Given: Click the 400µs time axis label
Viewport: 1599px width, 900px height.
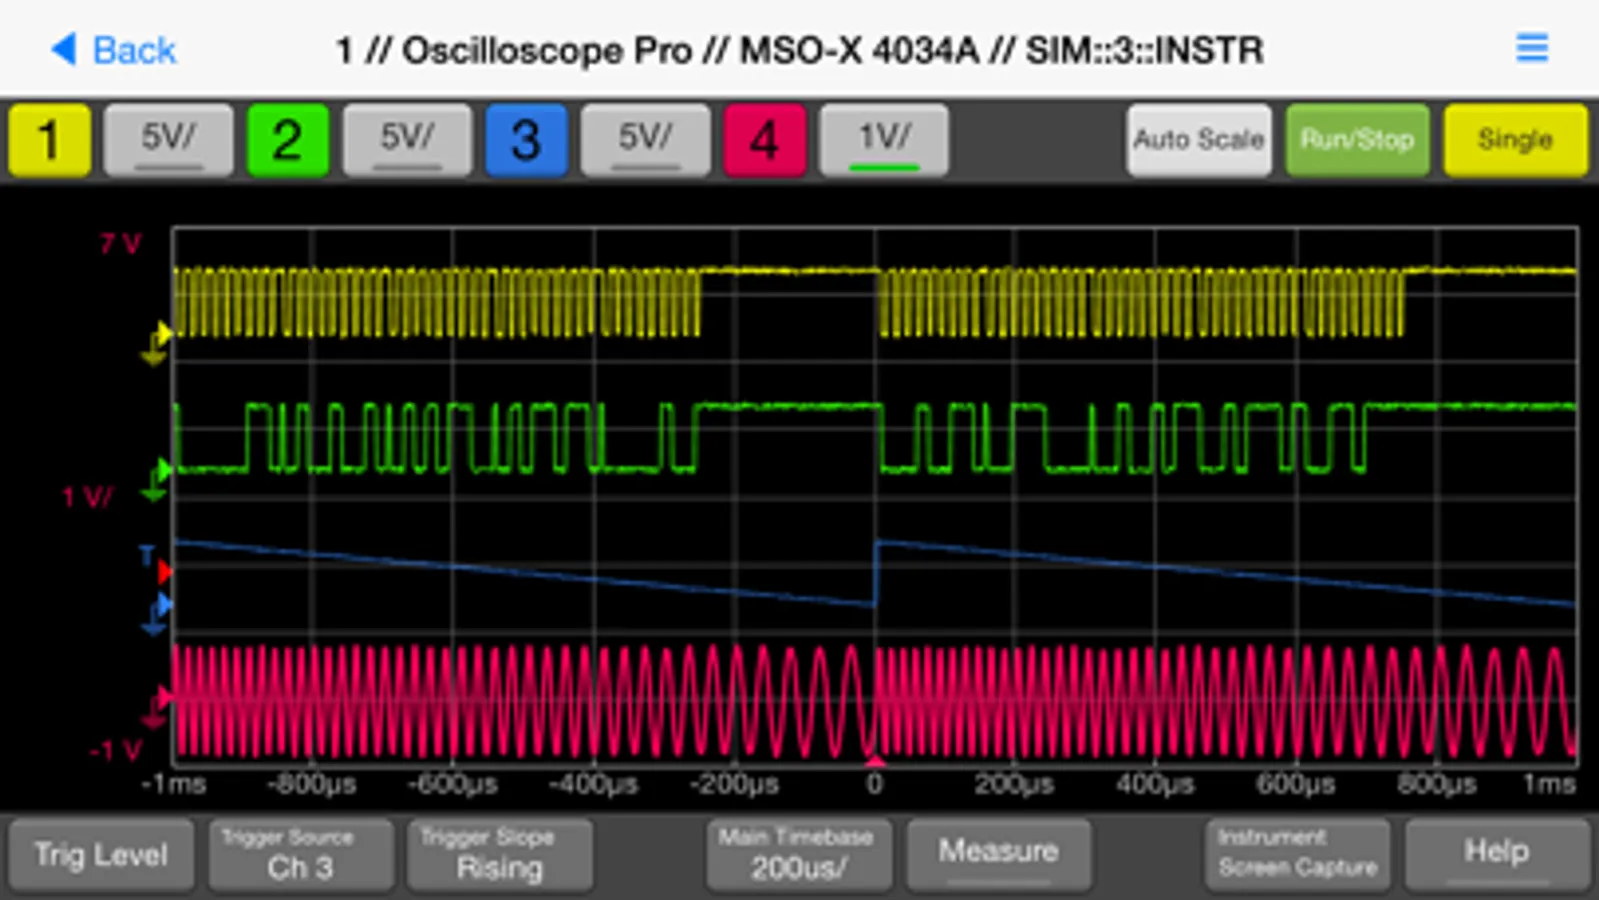Looking at the screenshot, I should pos(1155,784).
